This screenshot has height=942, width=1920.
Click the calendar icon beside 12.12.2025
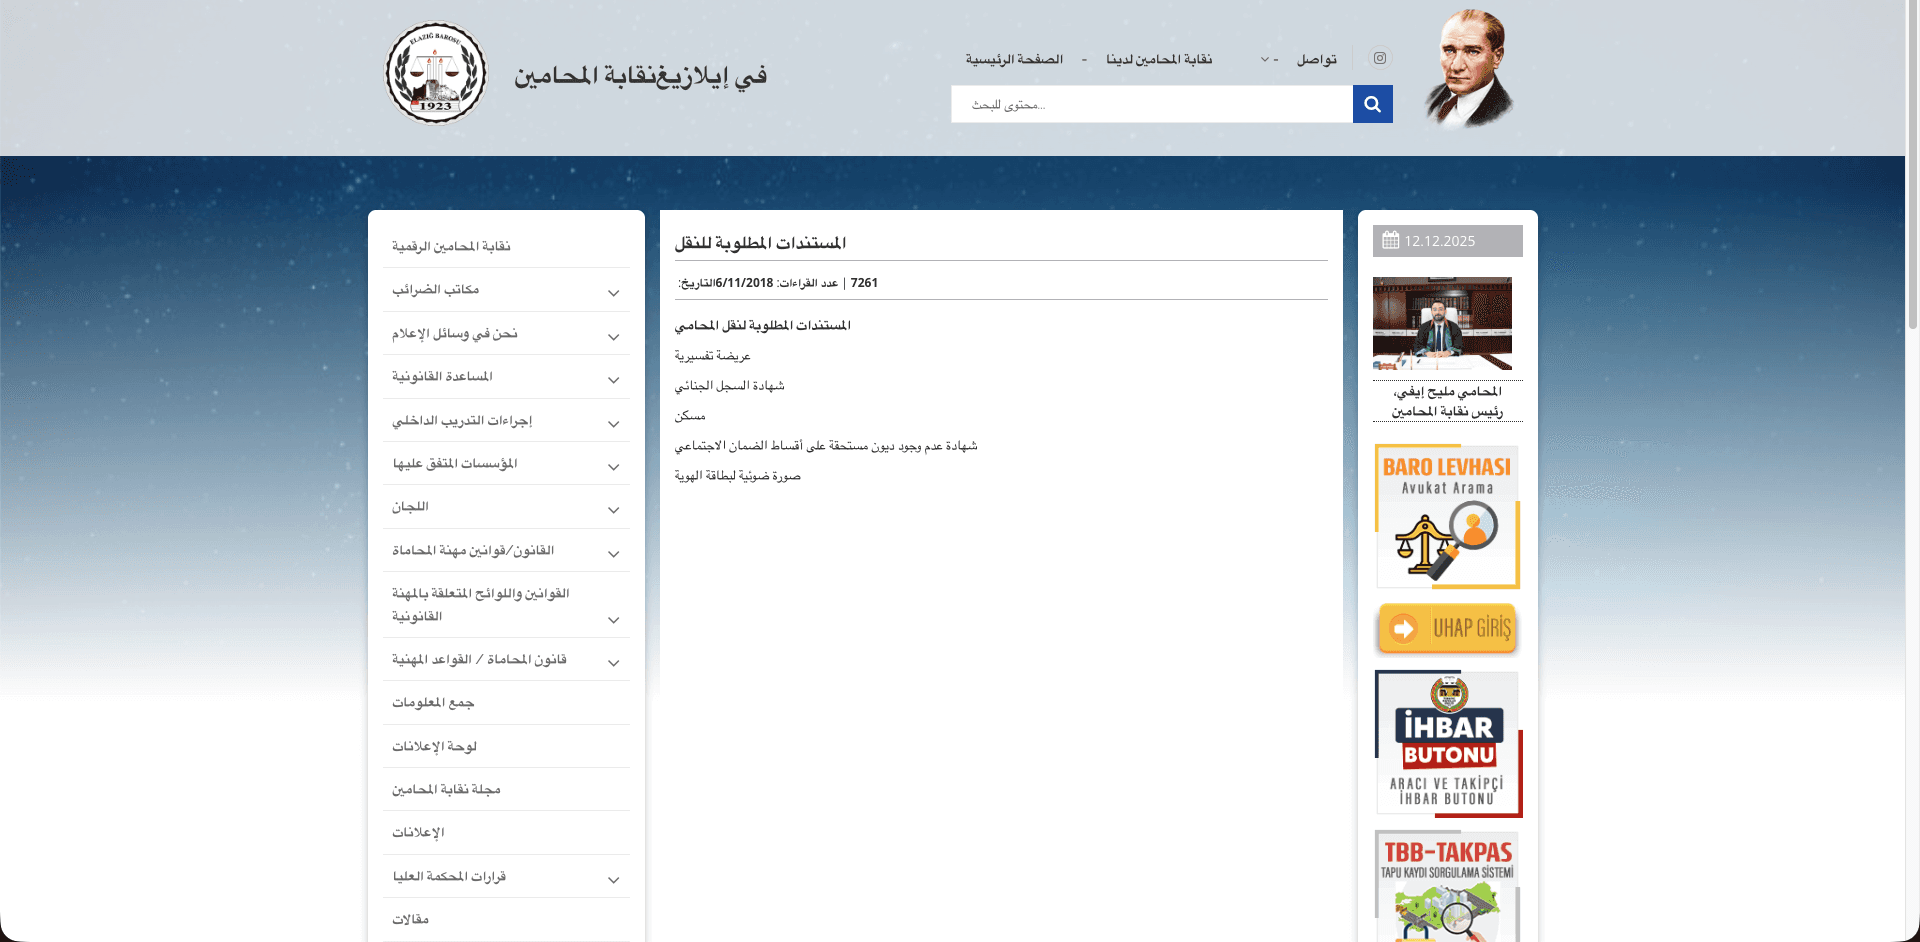pos(1390,240)
